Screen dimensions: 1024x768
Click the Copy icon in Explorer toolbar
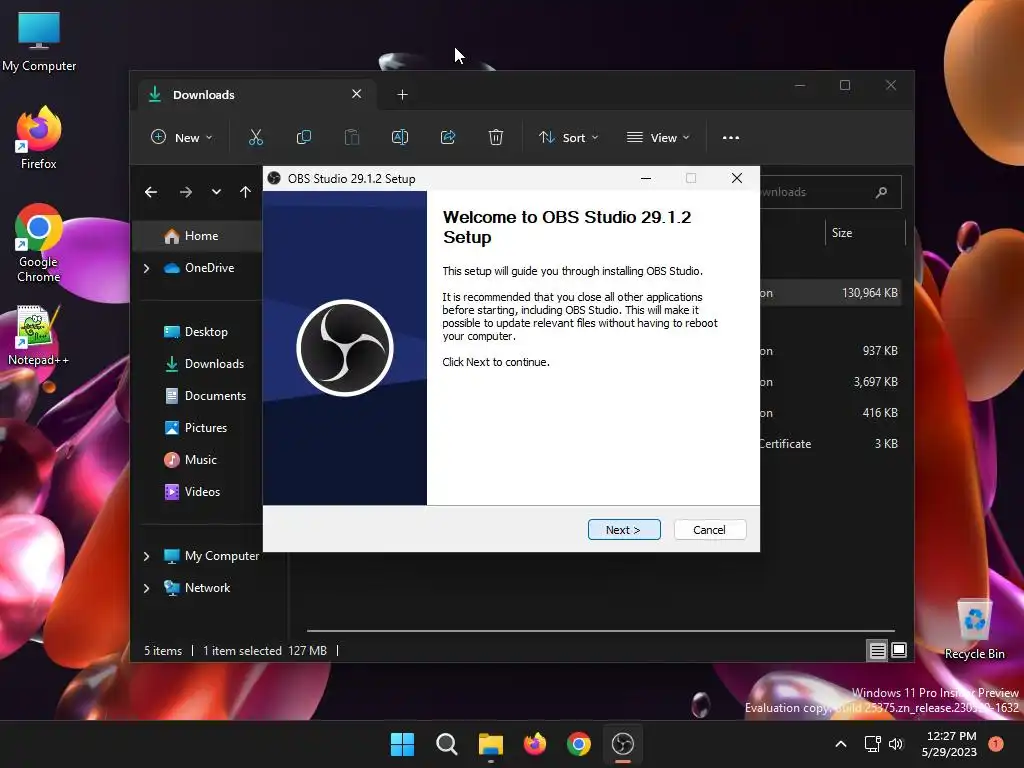[x=304, y=137]
